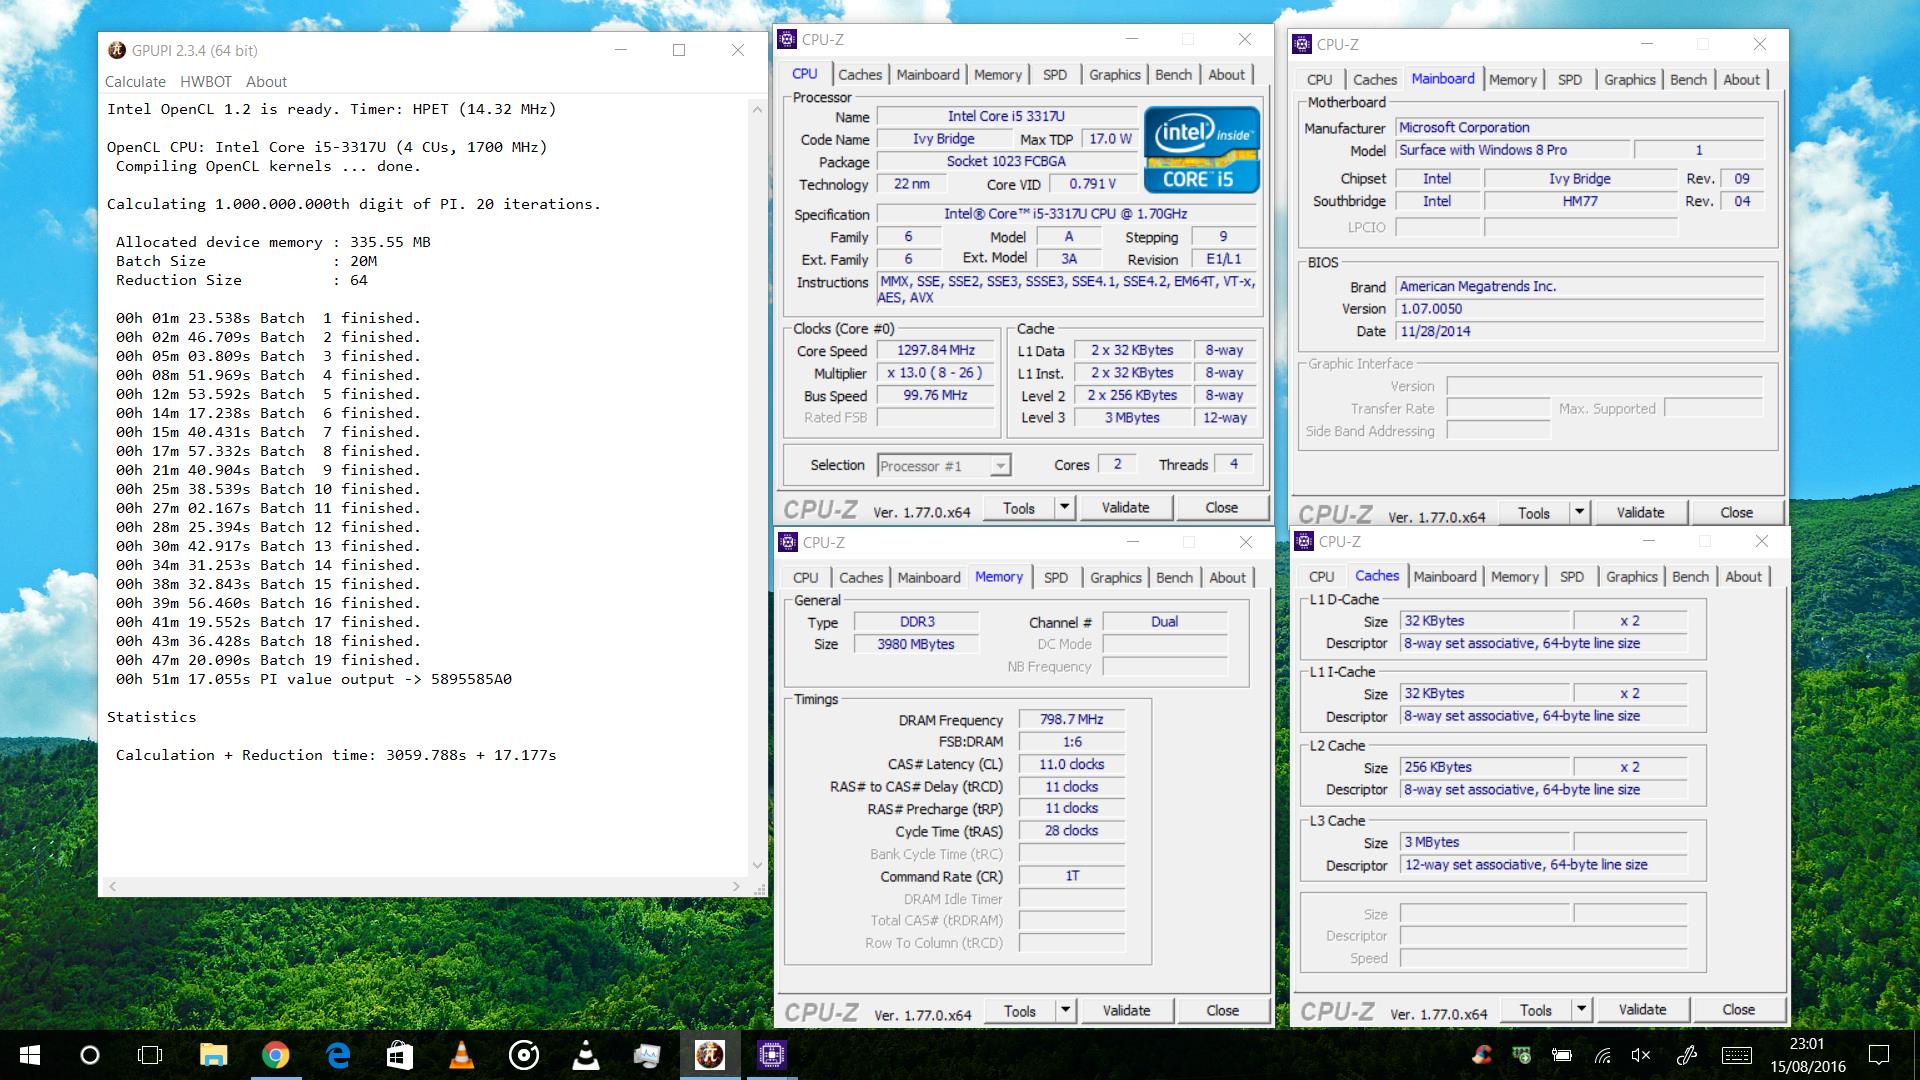Expand Tools dropdown arrow in Caches window
Image resolution: width=1920 pixels, height=1080 pixels.
(1582, 1009)
